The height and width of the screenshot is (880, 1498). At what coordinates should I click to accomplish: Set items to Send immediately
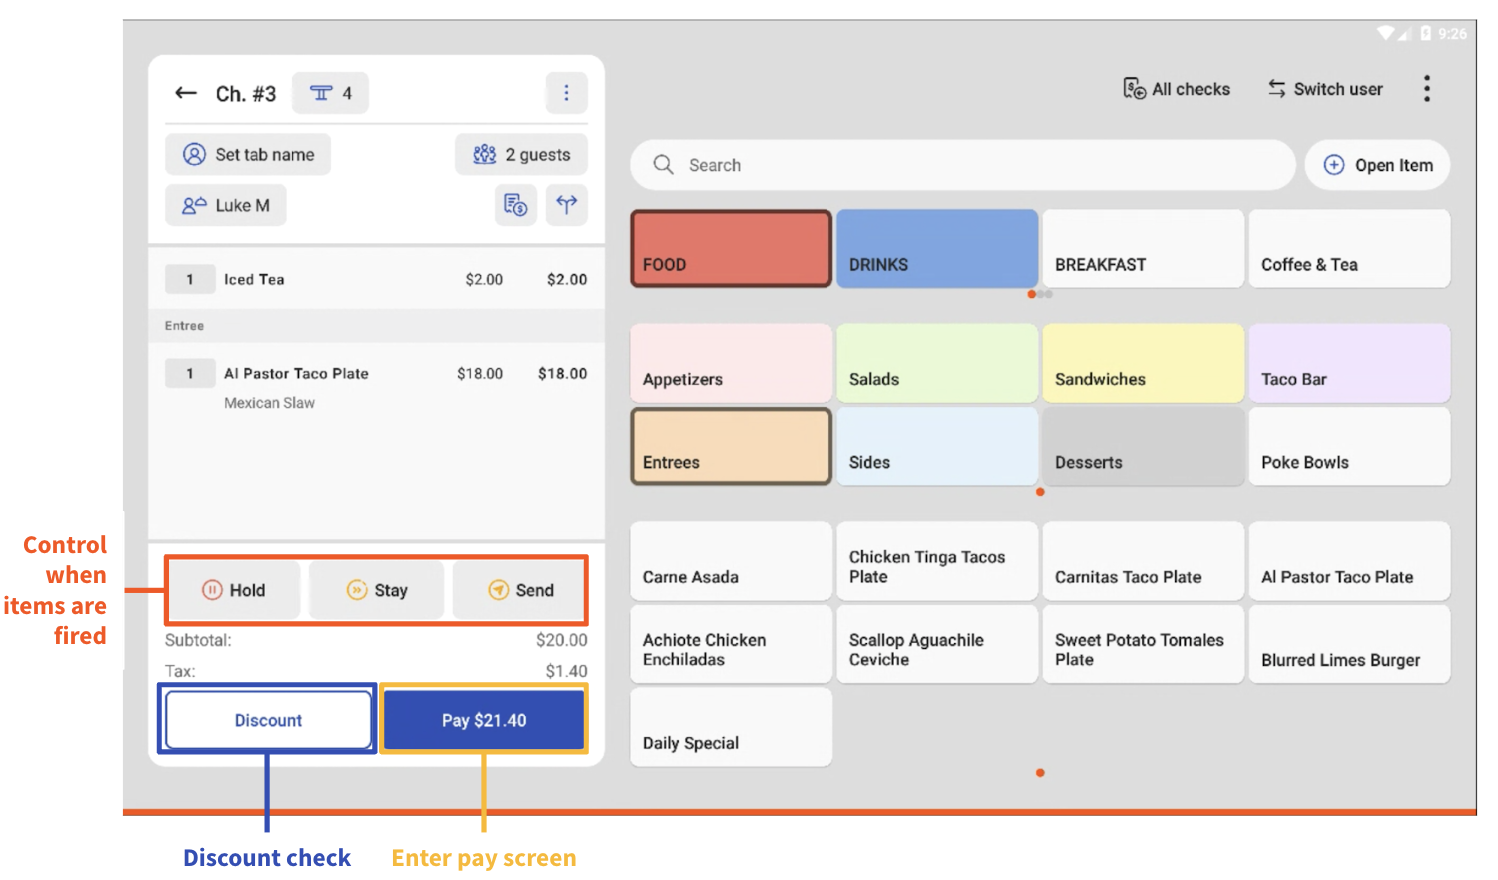(520, 590)
